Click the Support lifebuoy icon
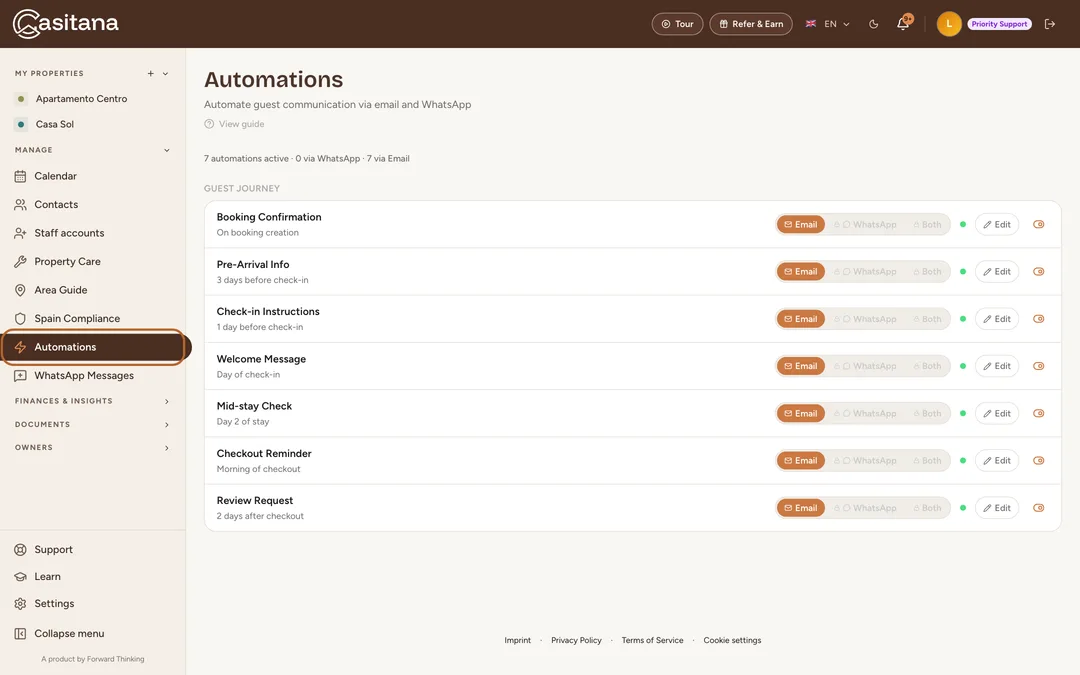This screenshot has height=675, width=1080. [x=20, y=550]
